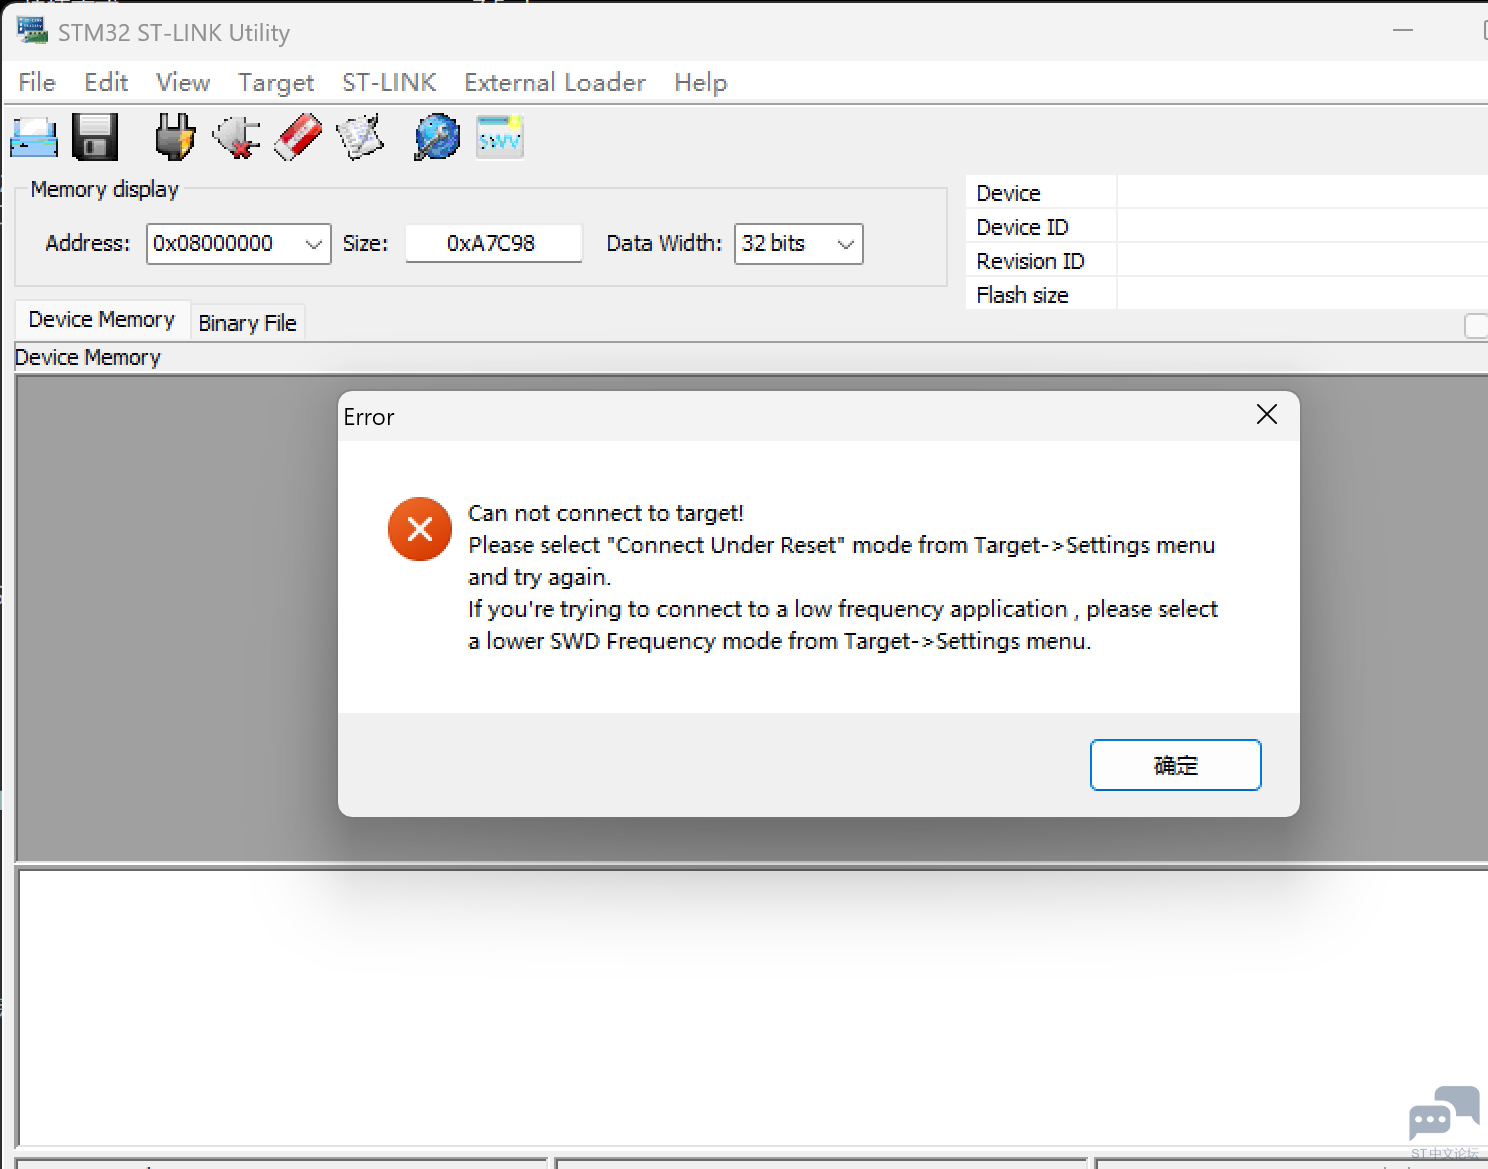Open the View menu

point(183,82)
